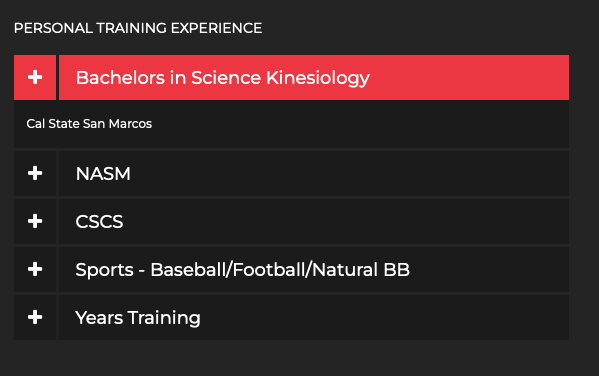Click the plus icon next to CSCS
The height and width of the screenshot is (376, 599).
[x=35, y=221]
